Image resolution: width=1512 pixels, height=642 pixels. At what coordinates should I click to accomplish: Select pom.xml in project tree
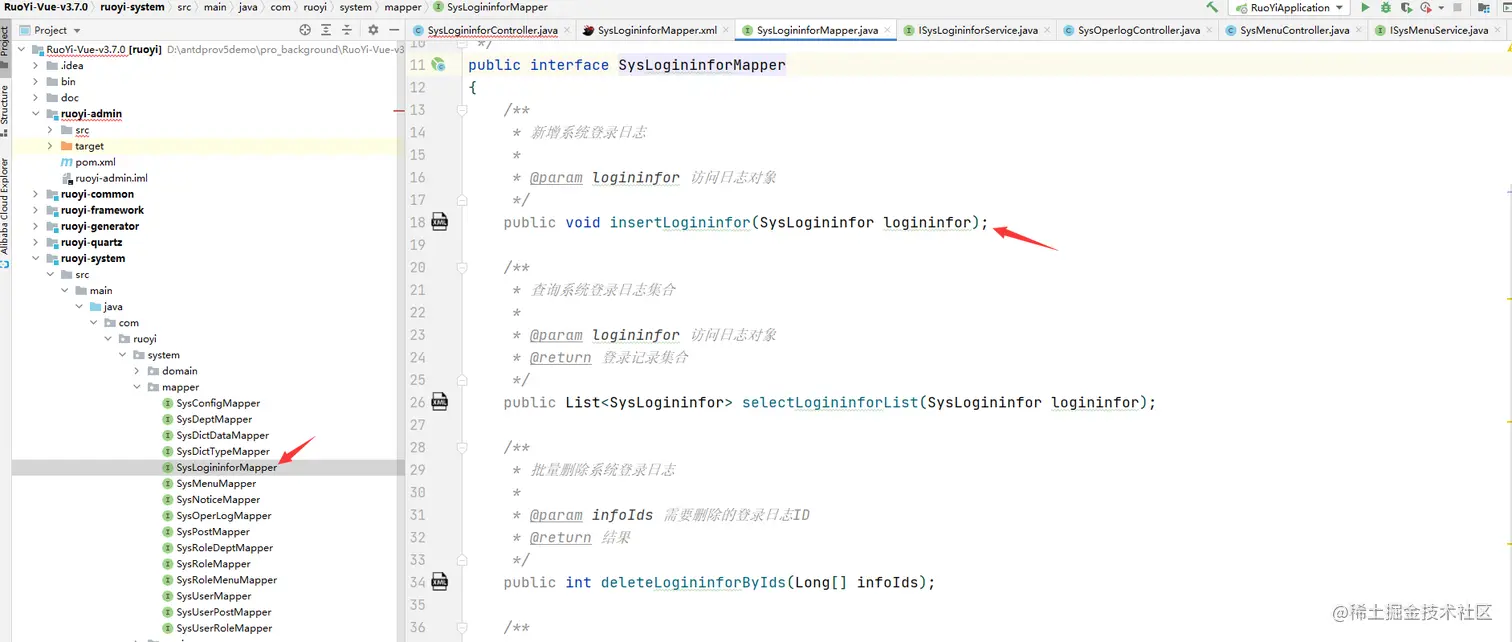[x=95, y=162]
